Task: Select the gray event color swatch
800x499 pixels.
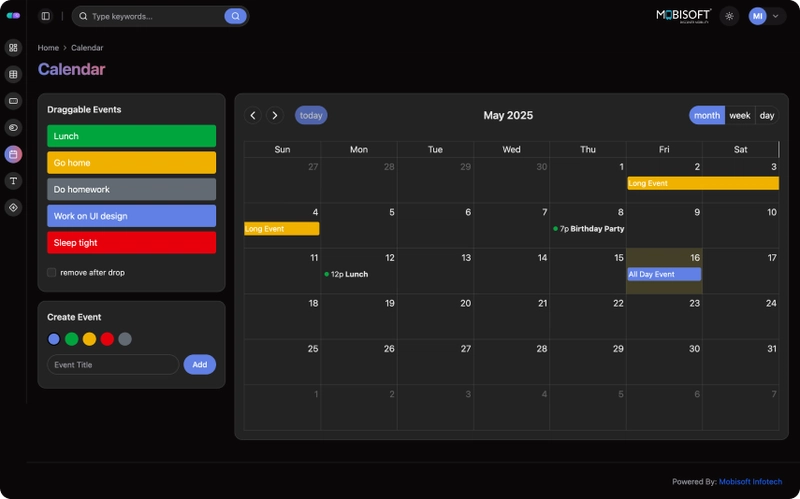Action: (125, 339)
